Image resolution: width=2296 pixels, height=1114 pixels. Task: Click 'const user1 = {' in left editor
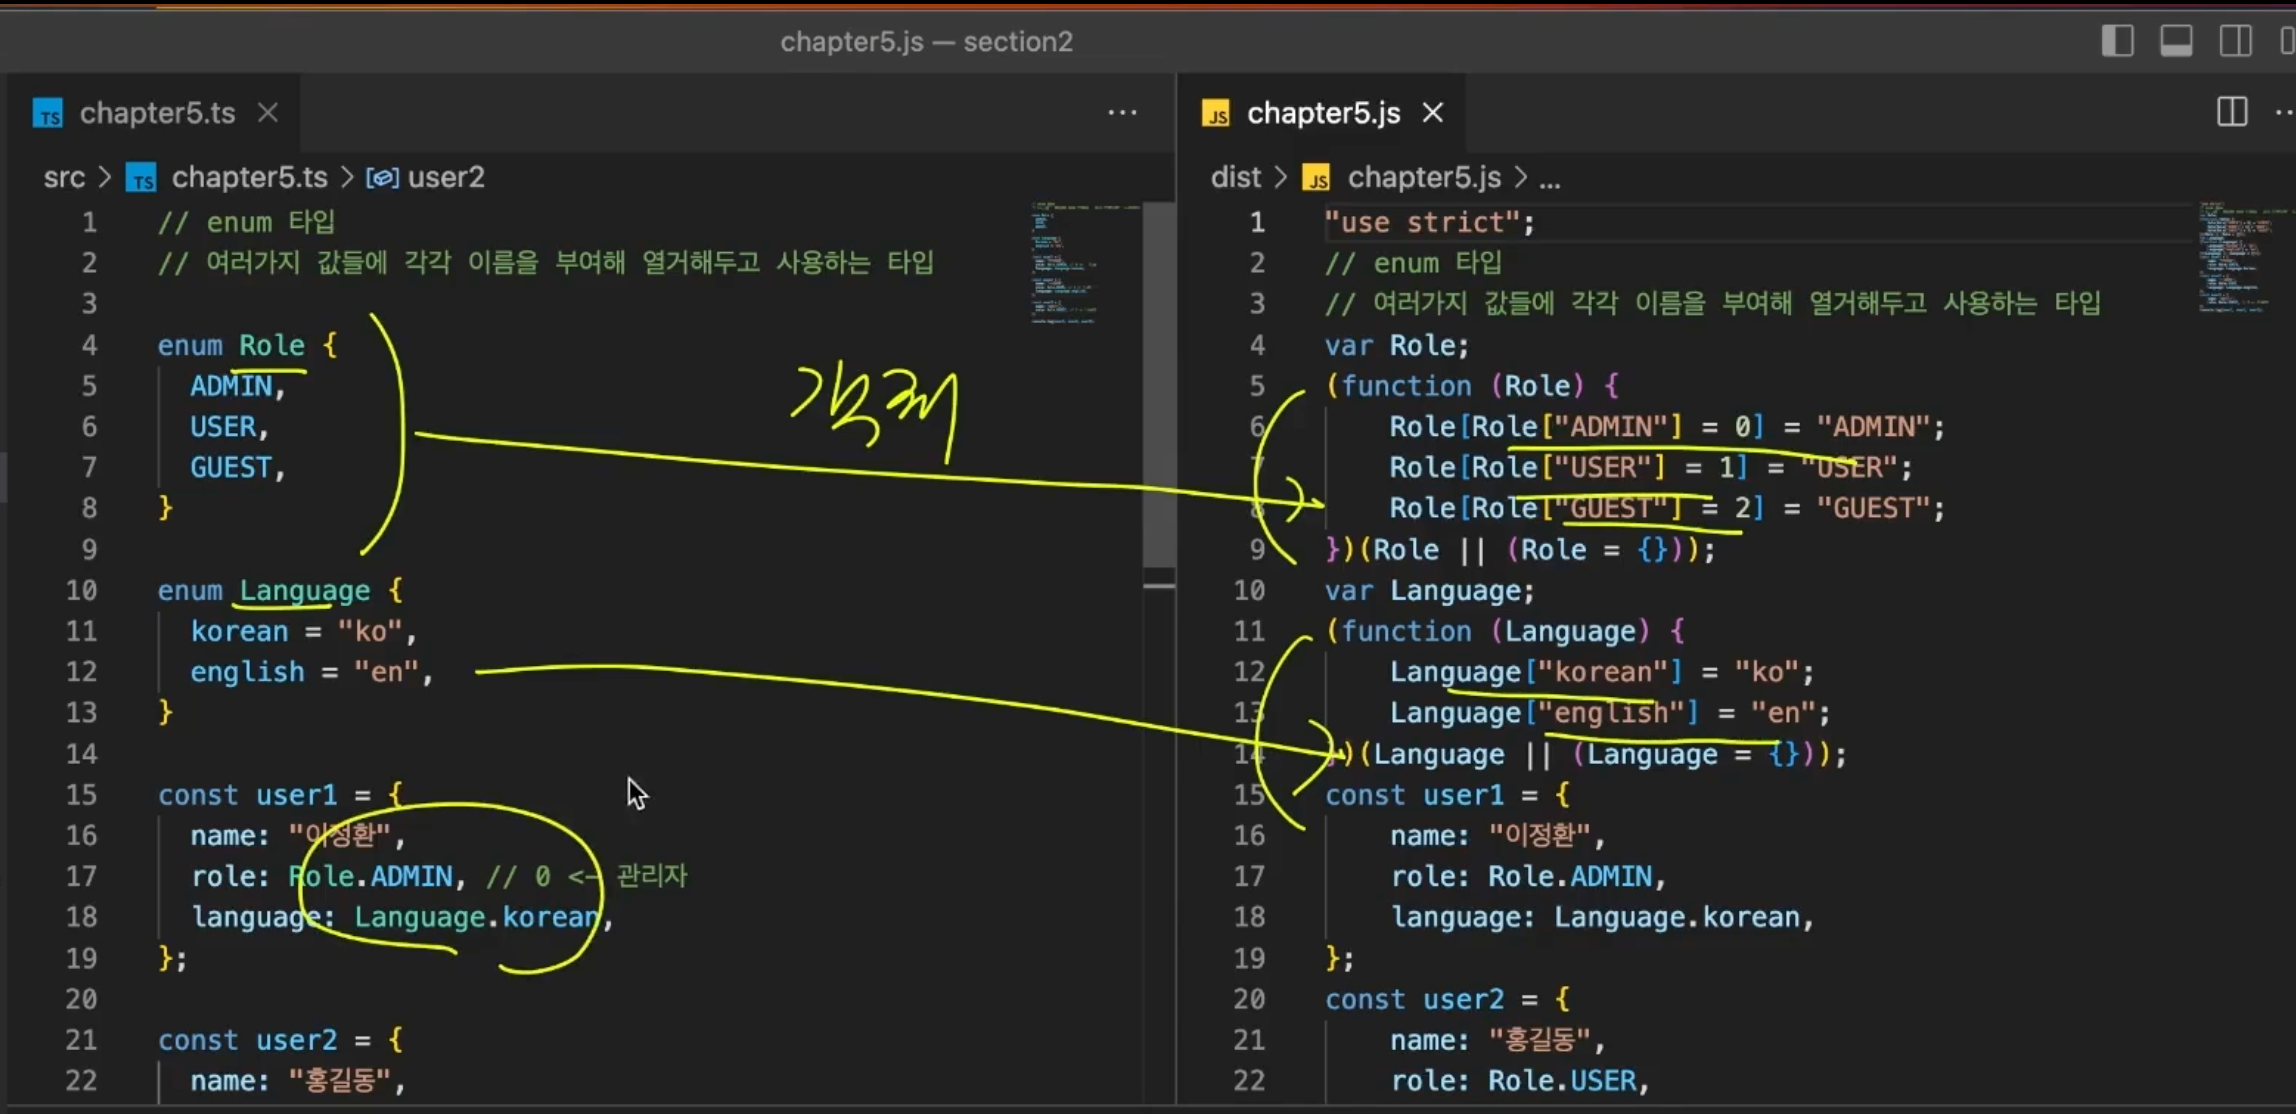(x=280, y=794)
